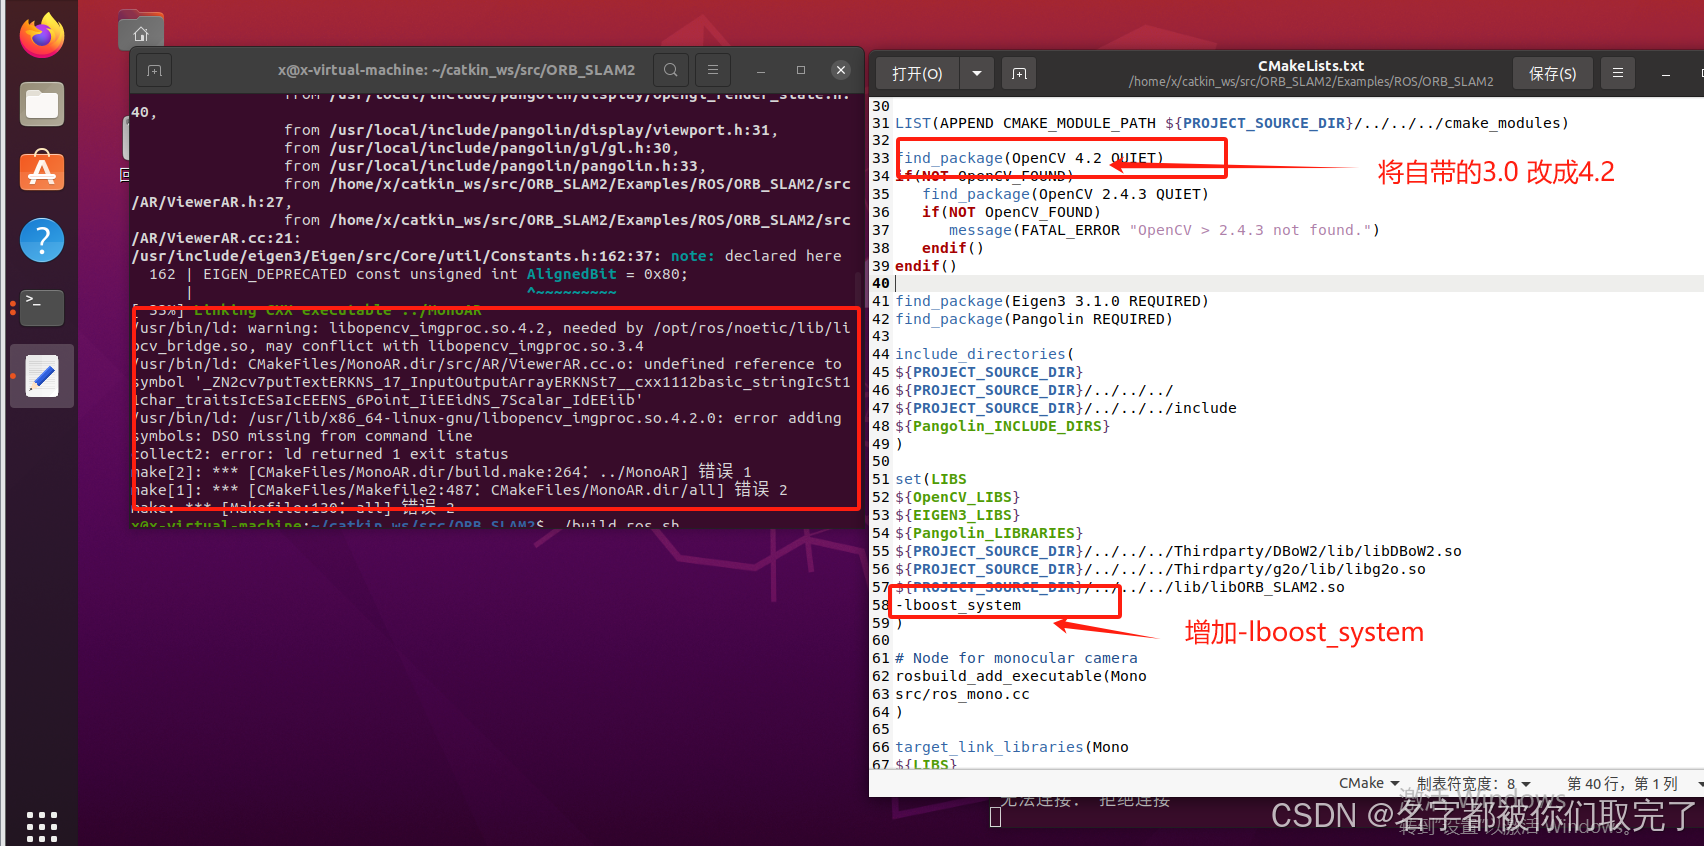The image size is (1704, 846).
Task: Open new tab in terminal window
Action: click(154, 70)
